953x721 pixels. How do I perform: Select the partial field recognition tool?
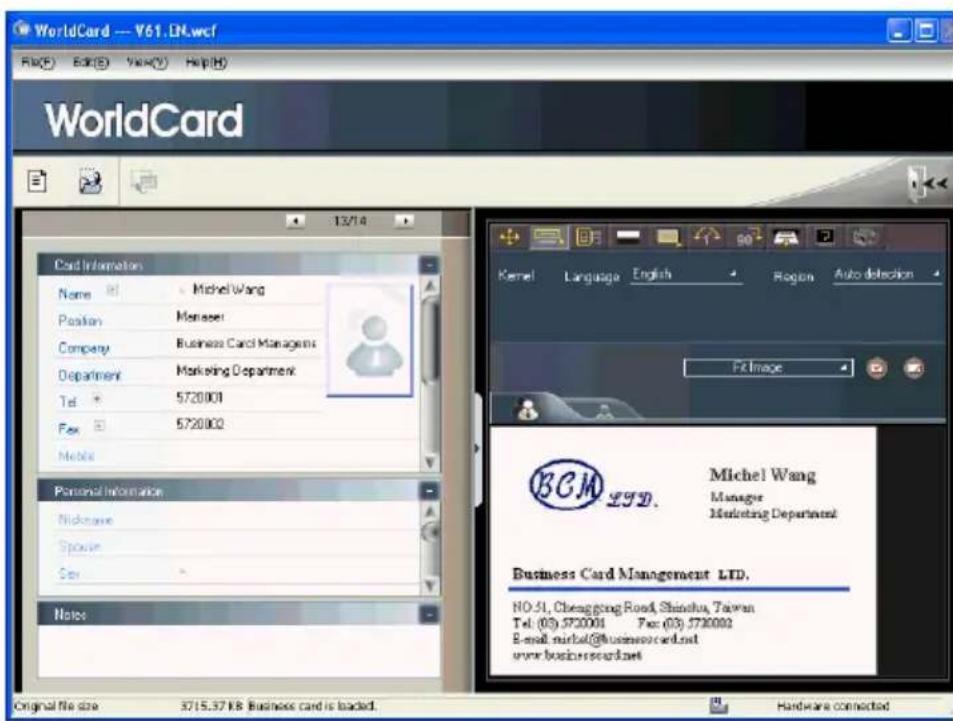(588, 238)
